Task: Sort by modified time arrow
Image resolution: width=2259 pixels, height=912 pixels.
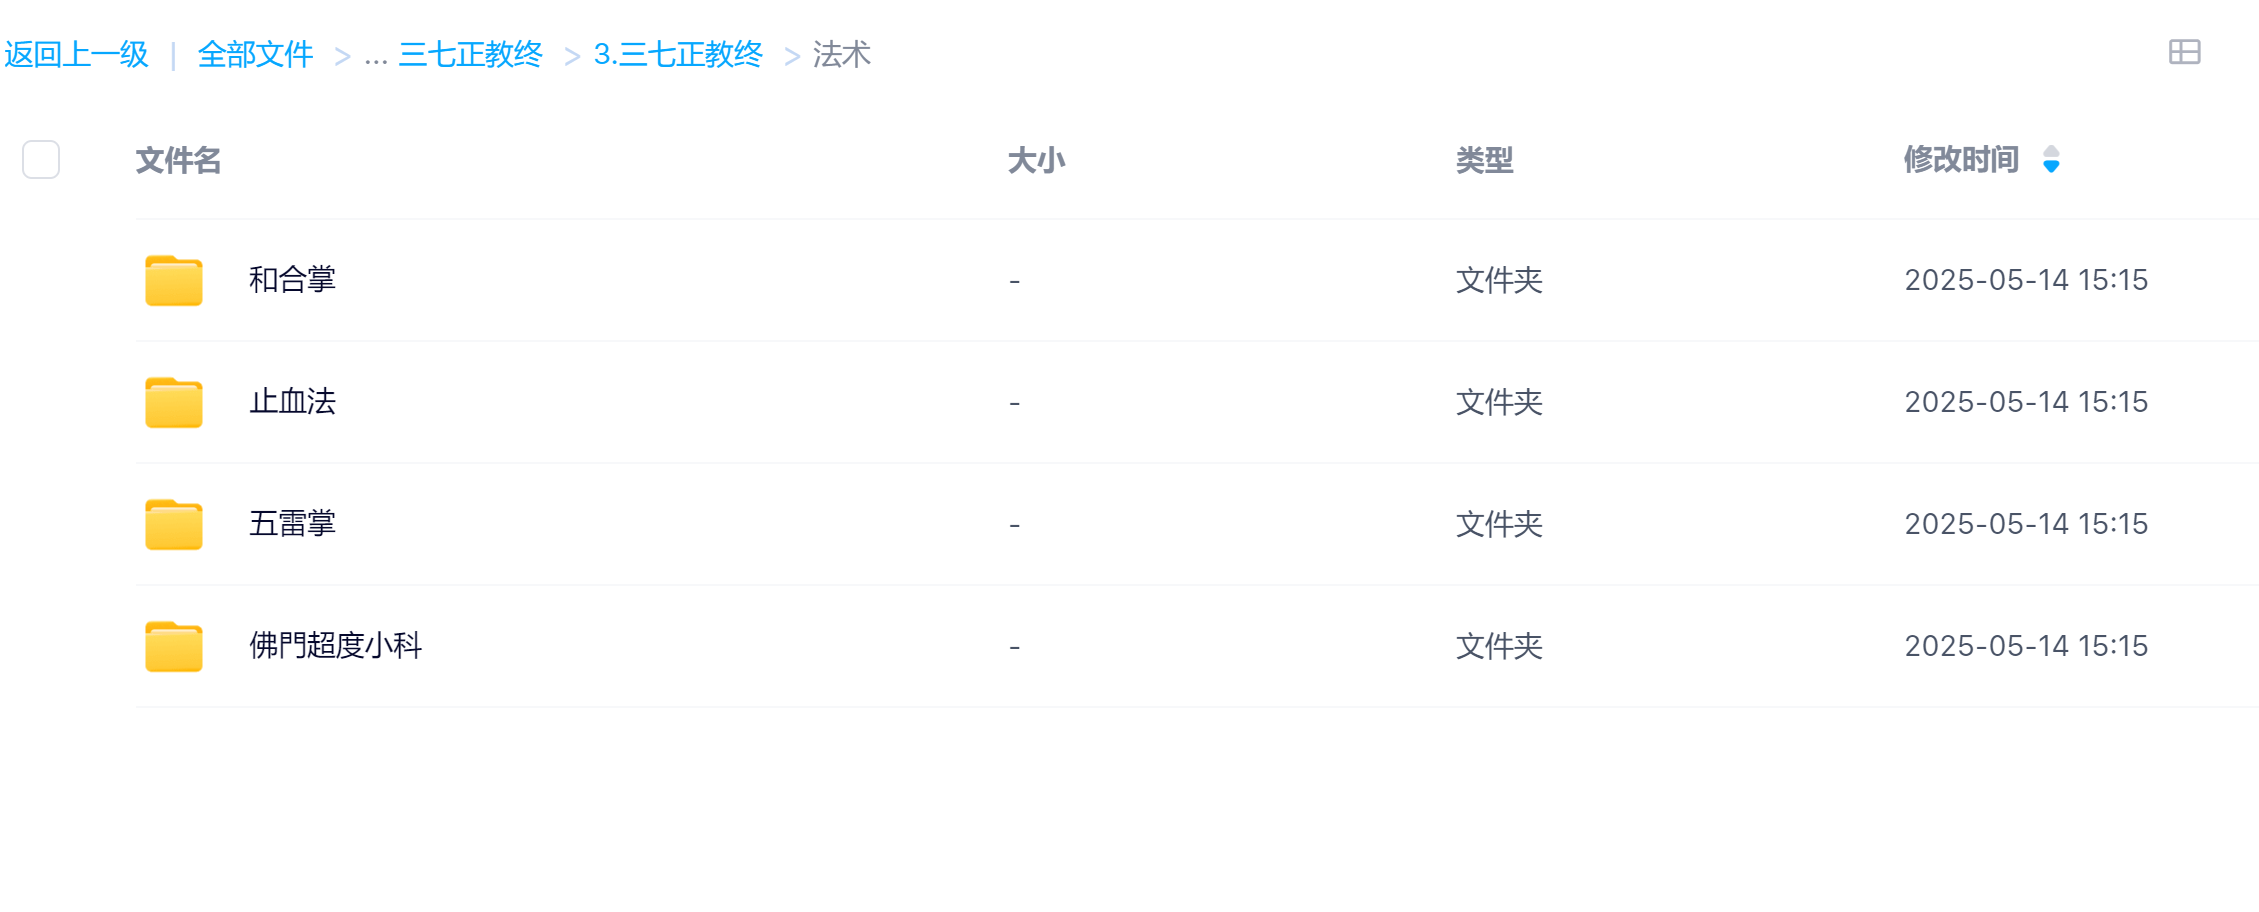Action: click(x=2051, y=160)
